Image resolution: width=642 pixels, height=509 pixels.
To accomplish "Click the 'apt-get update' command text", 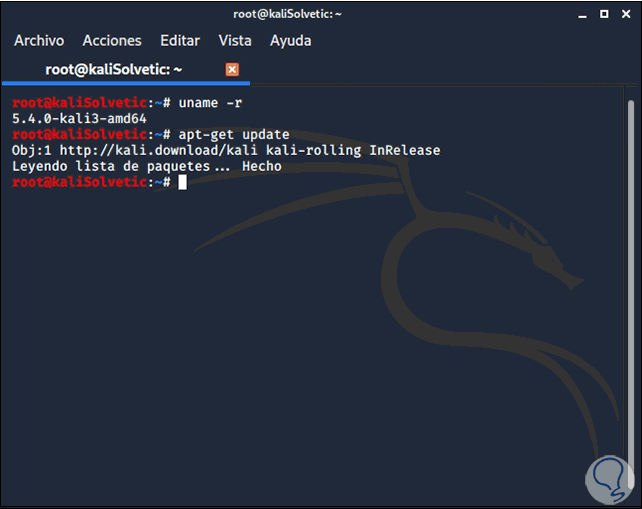I will (234, 135).
